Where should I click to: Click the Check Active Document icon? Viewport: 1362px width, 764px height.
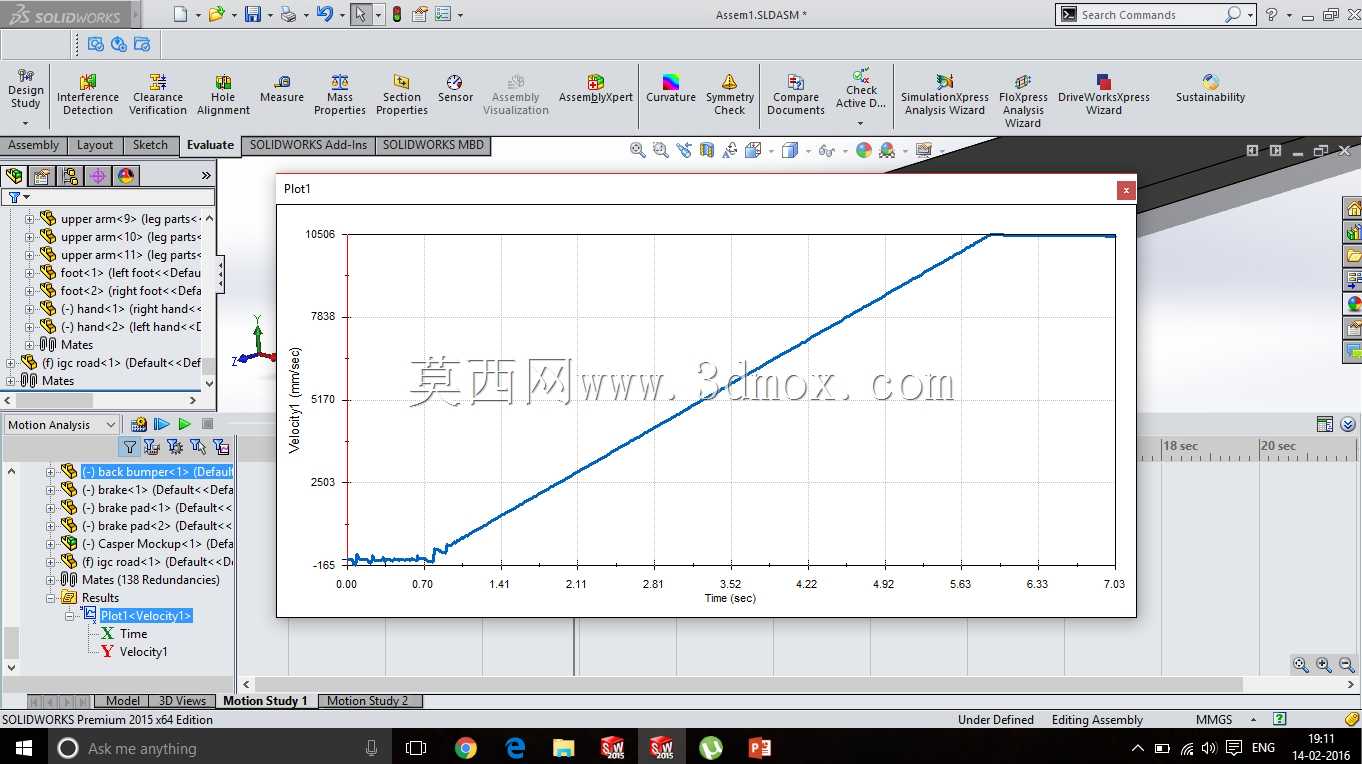(x=861, y=75)
